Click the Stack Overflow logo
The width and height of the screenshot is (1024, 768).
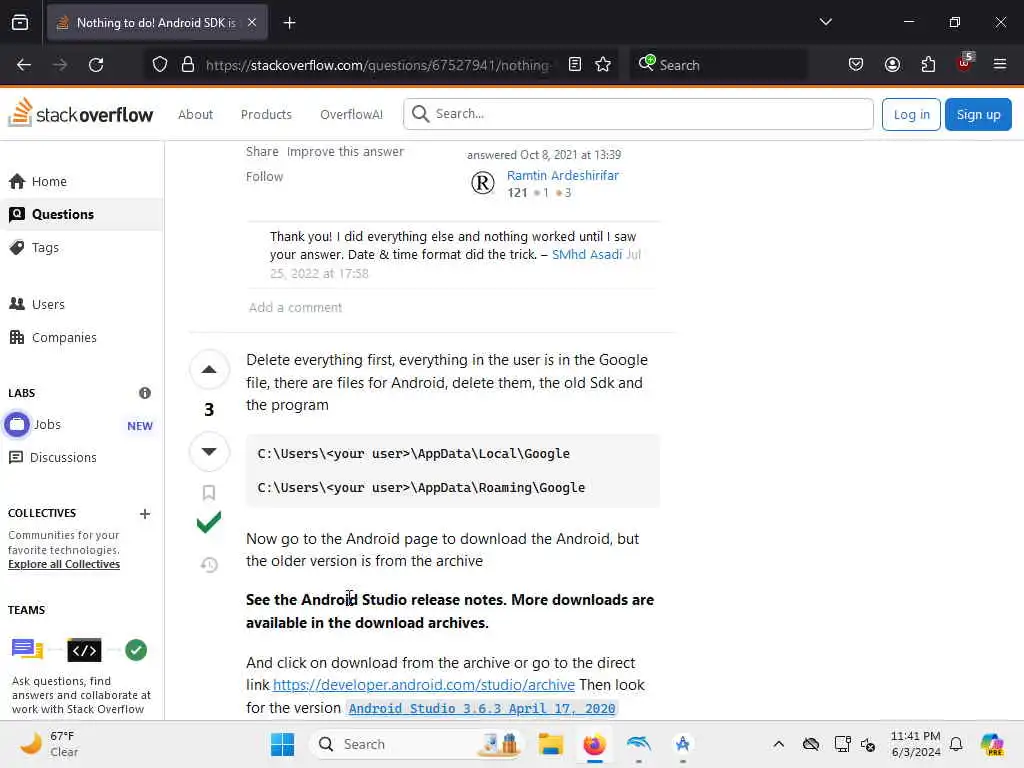point(81,113)
